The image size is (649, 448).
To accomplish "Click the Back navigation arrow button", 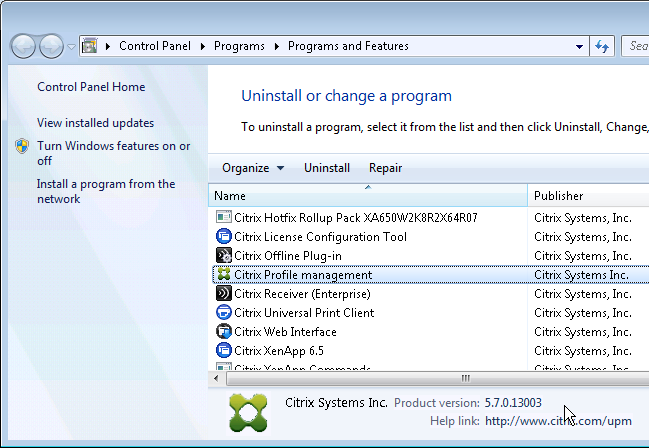I will pyautogui.click(x=23, y=46).
